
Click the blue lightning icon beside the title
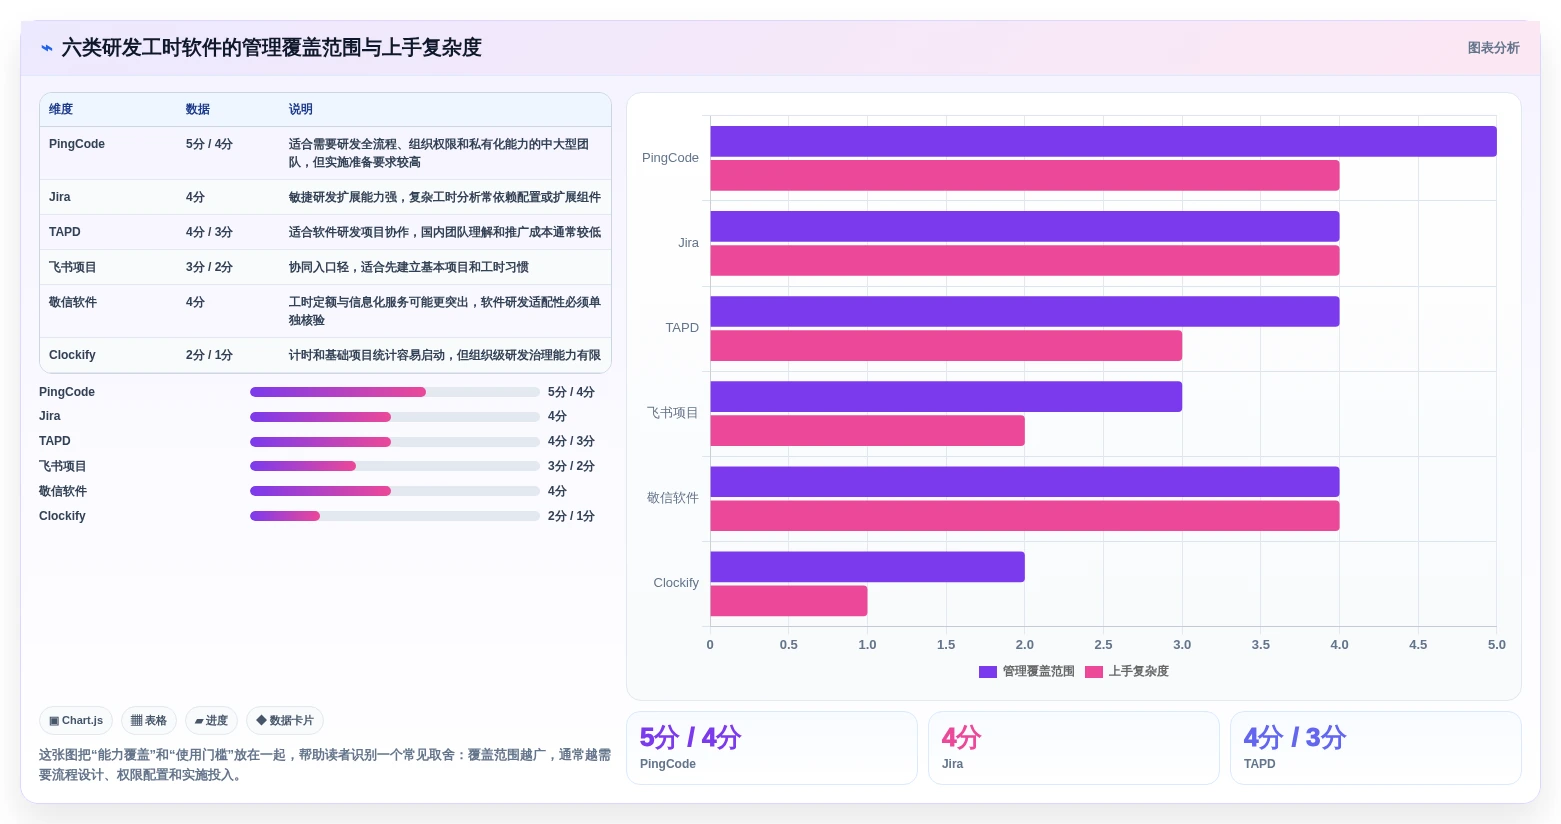click(46, 48)
